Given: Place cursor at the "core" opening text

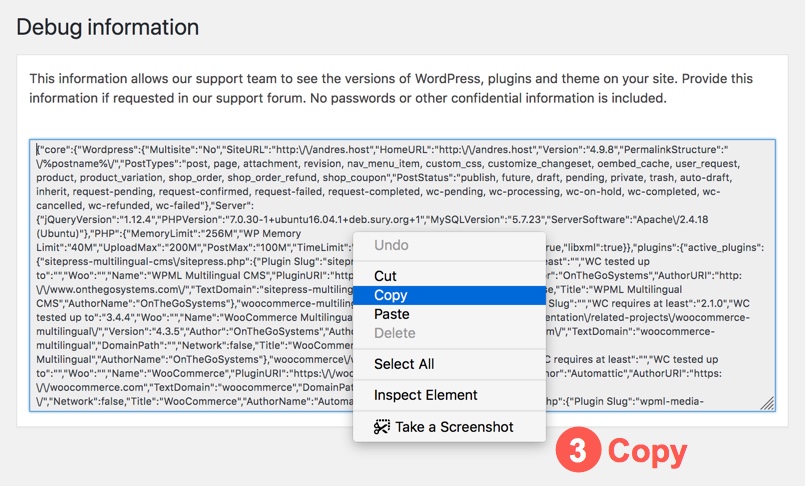Looking at the screenshot, I should coord(53,150).
